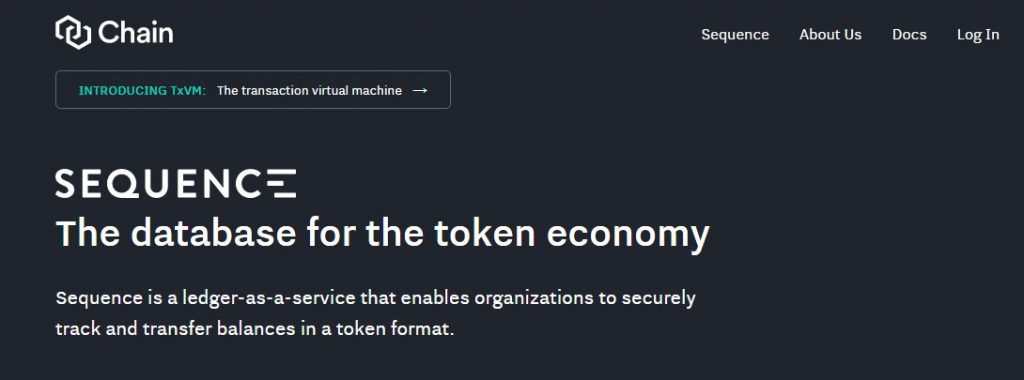
Task: Select Log In in the top navigation
Action: [978, 35]
